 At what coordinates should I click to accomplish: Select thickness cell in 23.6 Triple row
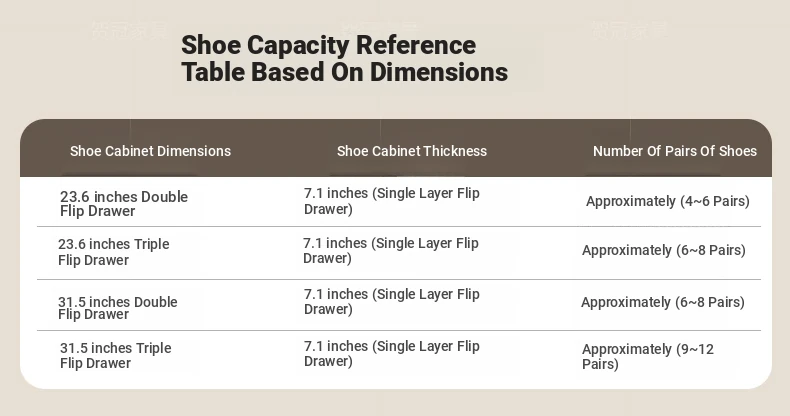point(390,250)
